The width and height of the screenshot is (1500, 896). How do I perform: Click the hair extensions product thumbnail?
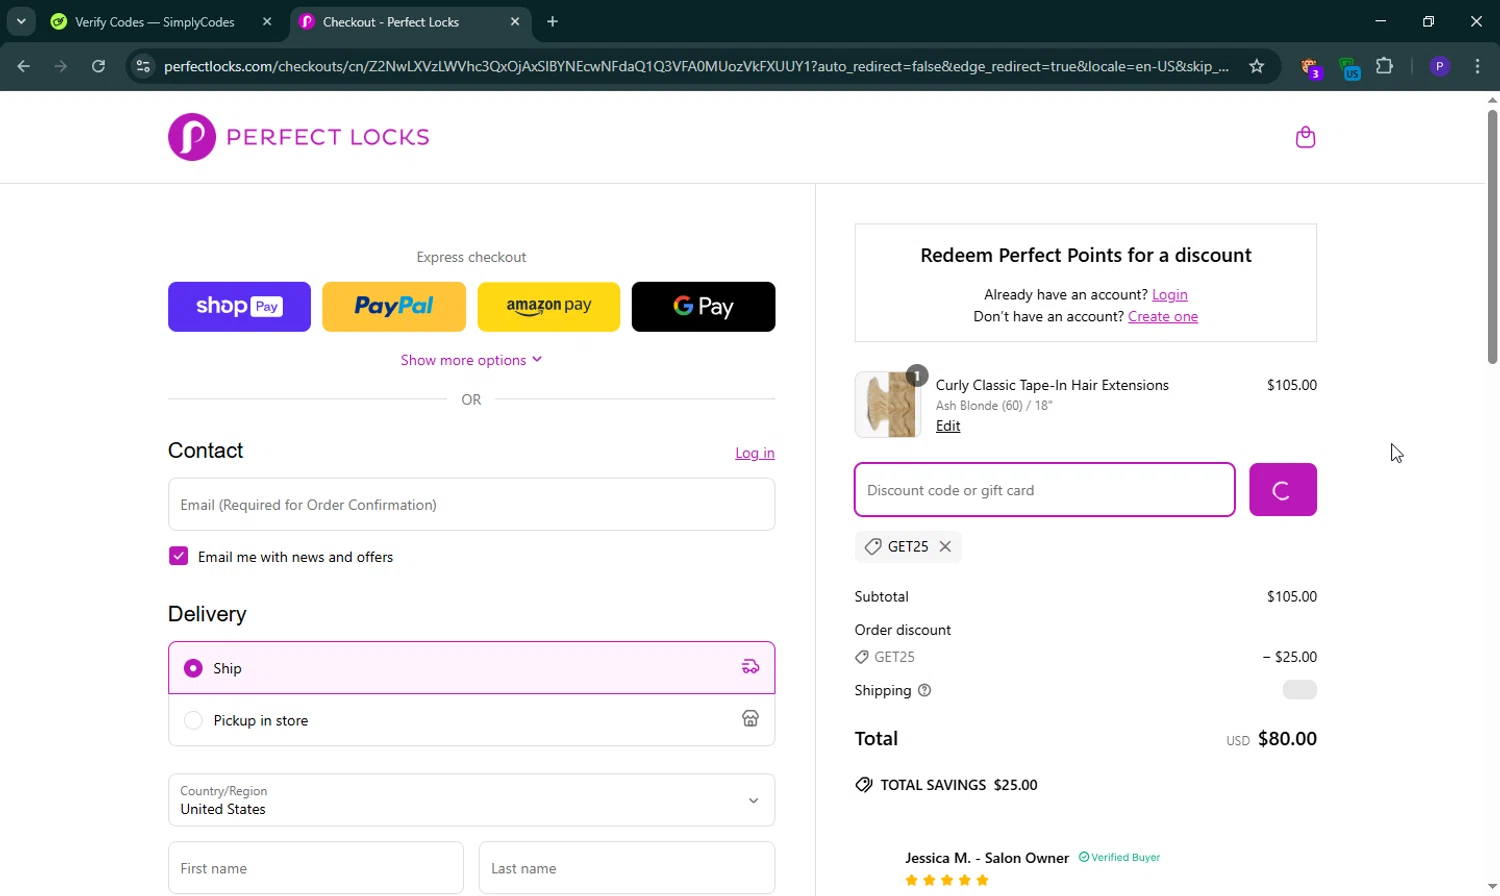point(888,405)
